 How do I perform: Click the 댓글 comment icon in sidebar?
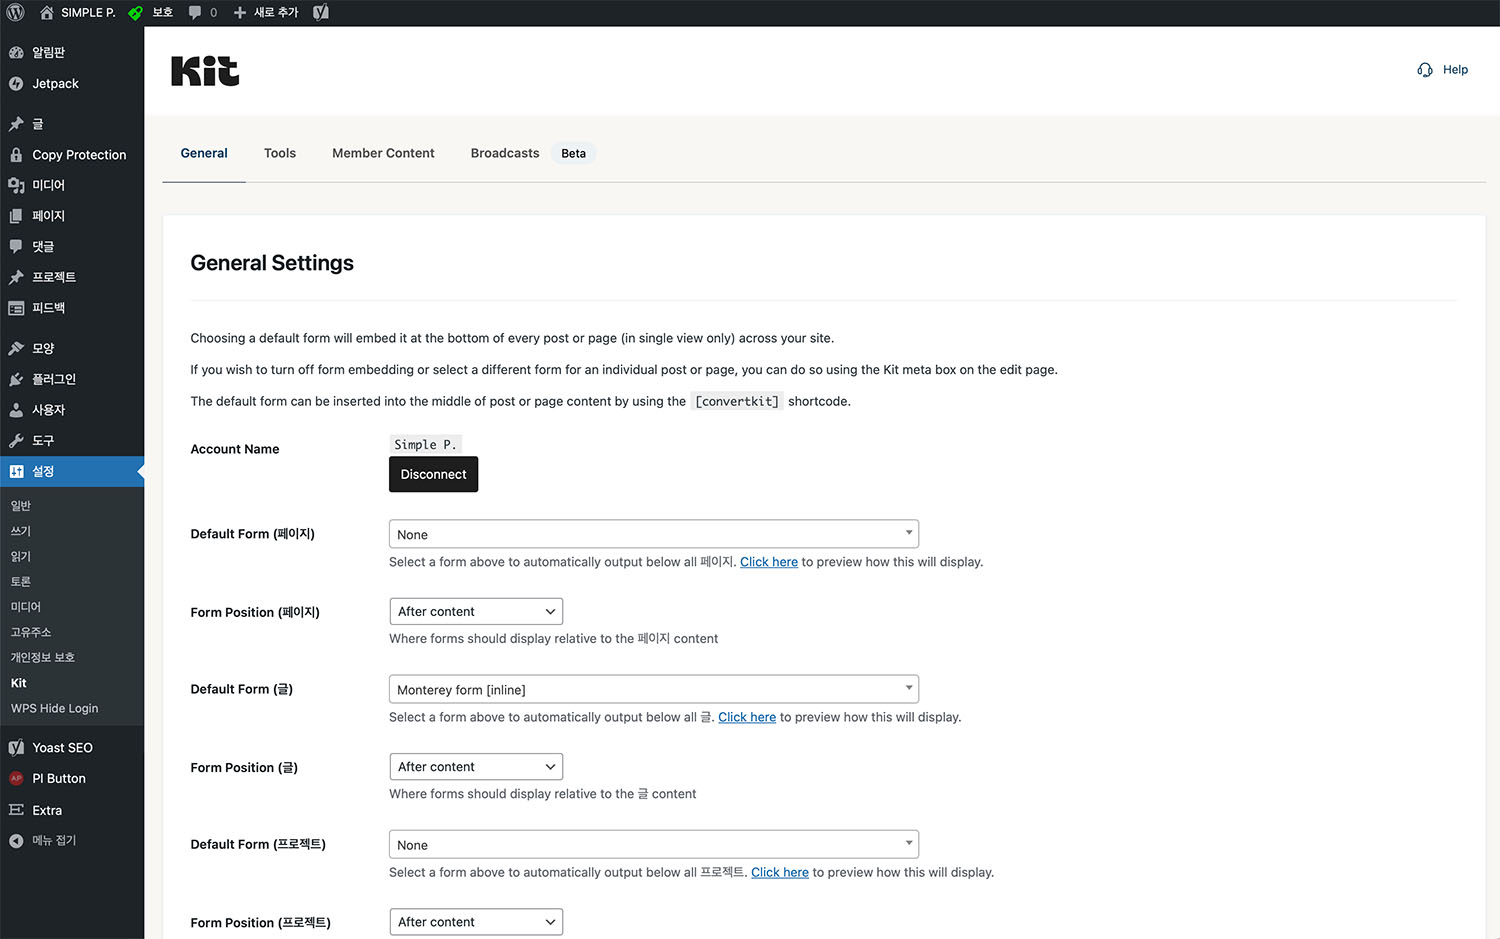16,246
